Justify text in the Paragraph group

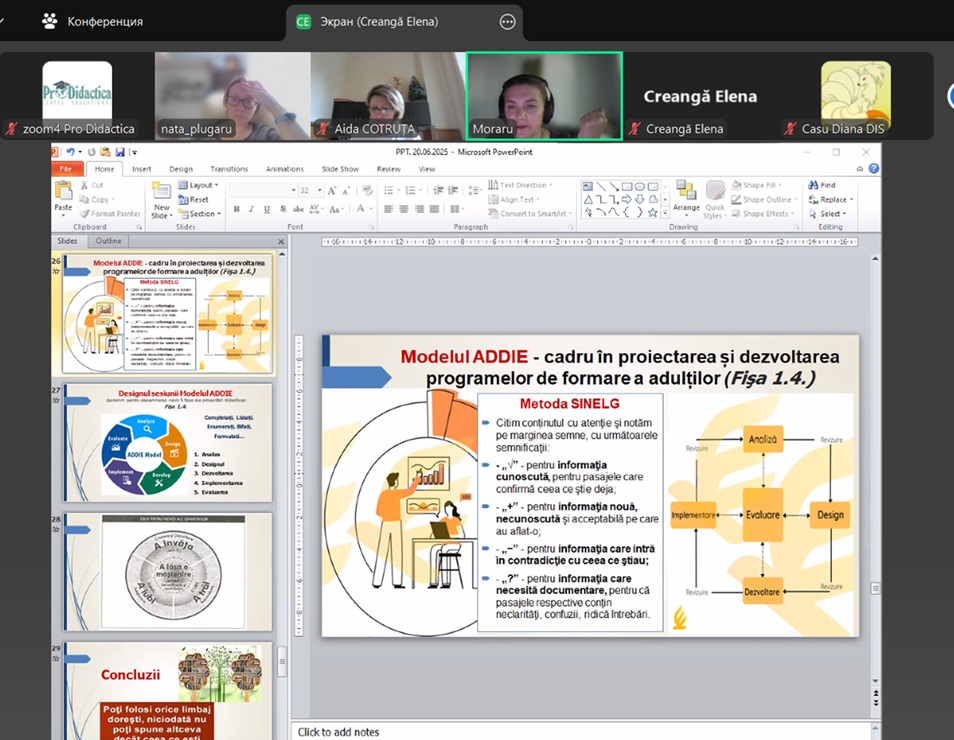pyautogui.click(x=434, y=209)
